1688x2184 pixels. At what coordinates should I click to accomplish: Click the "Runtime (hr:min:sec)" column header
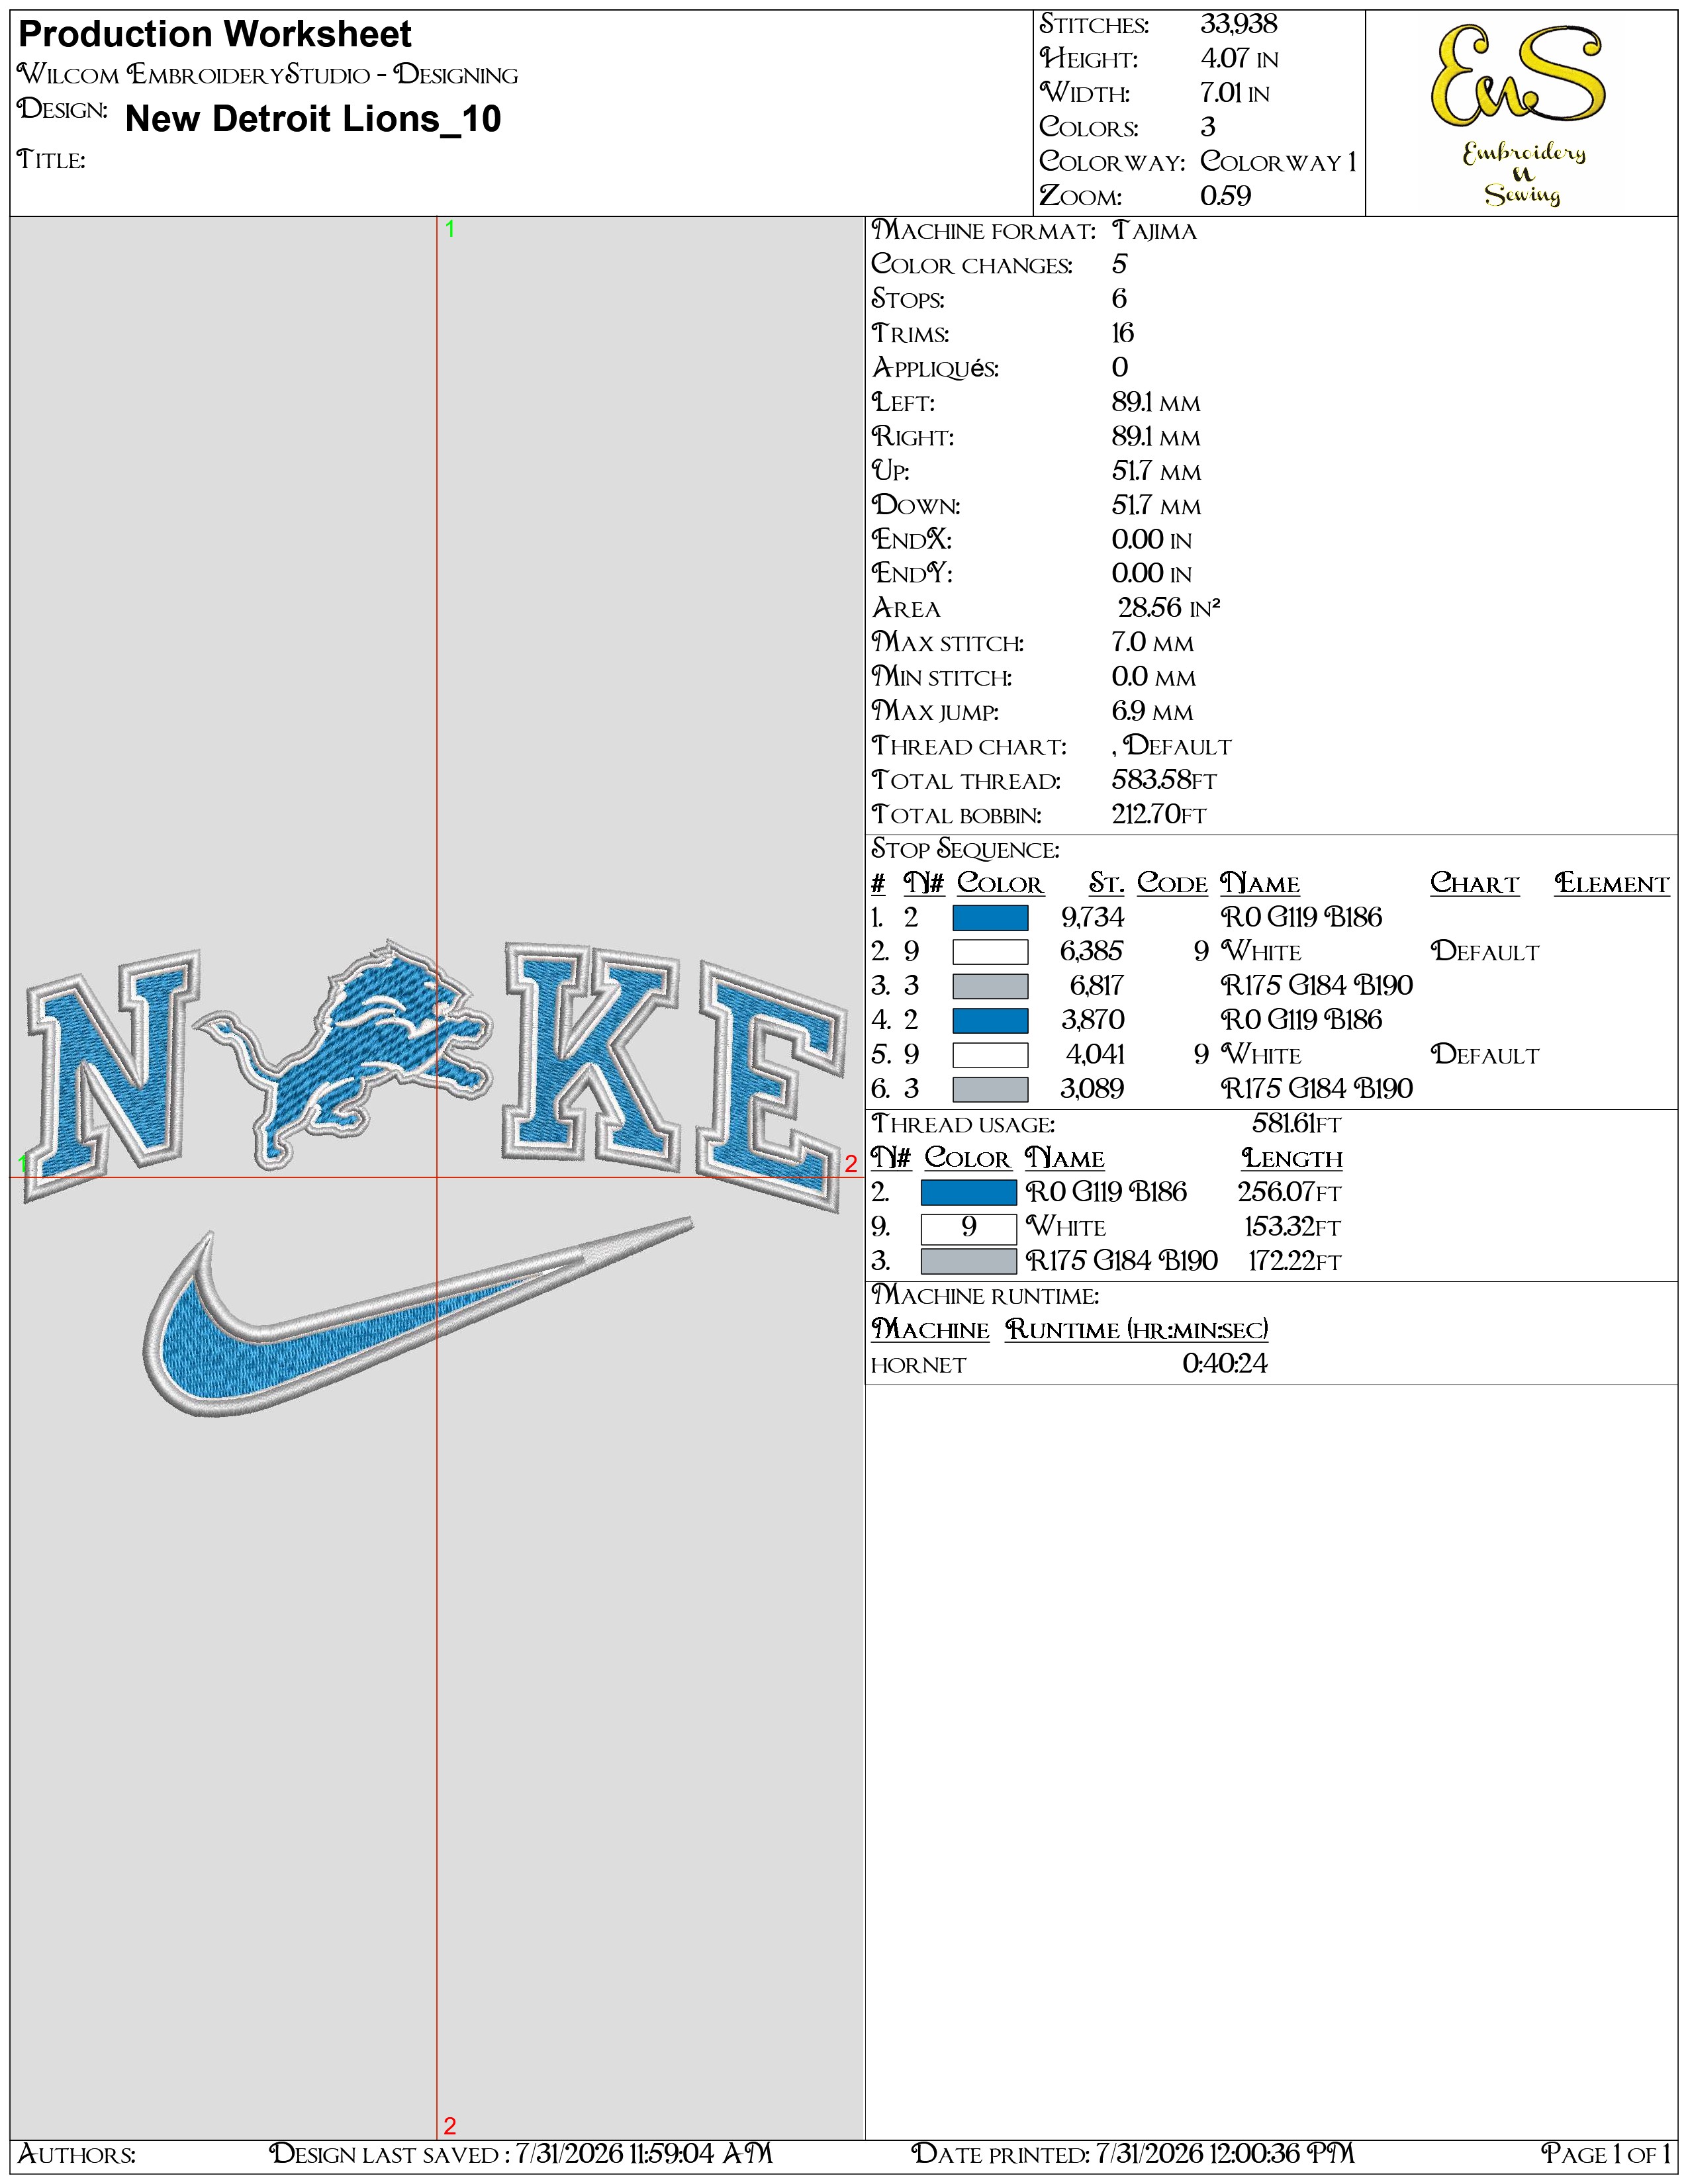(x=1137, y=1330)
